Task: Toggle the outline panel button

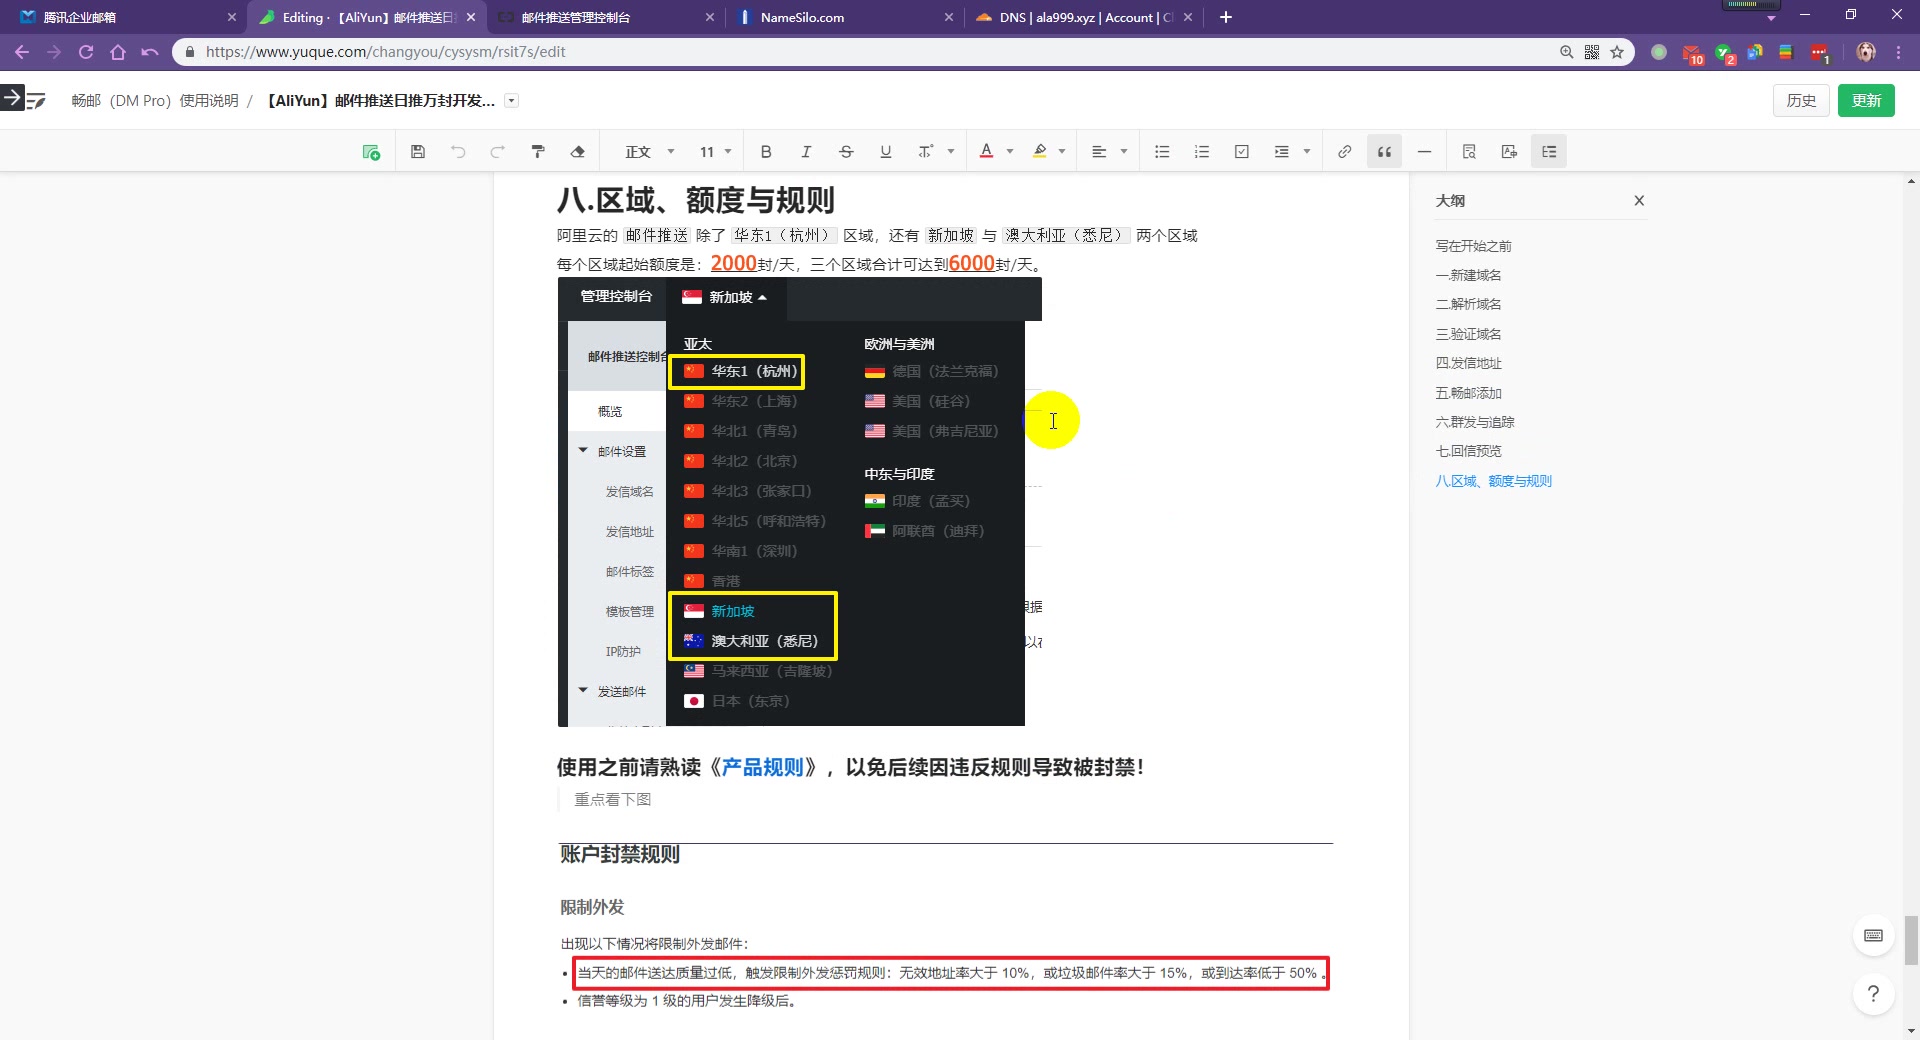Action: point(1549,152)
